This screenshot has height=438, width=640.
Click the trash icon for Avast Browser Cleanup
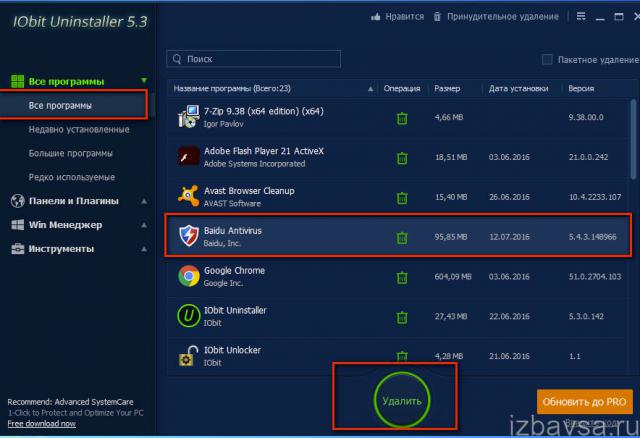(x=402, y=198)
